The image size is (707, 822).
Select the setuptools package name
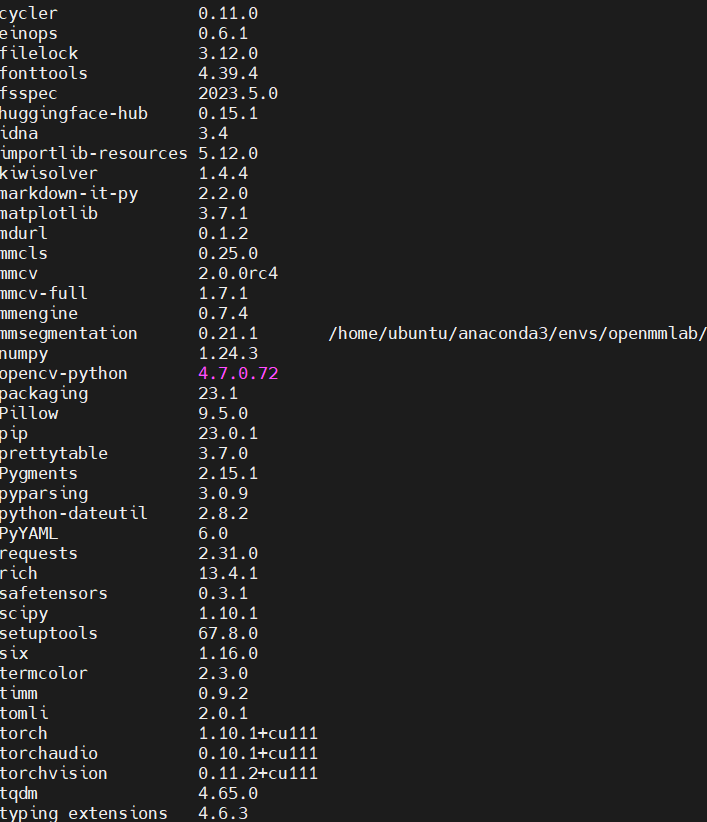[x=49, y=634]
